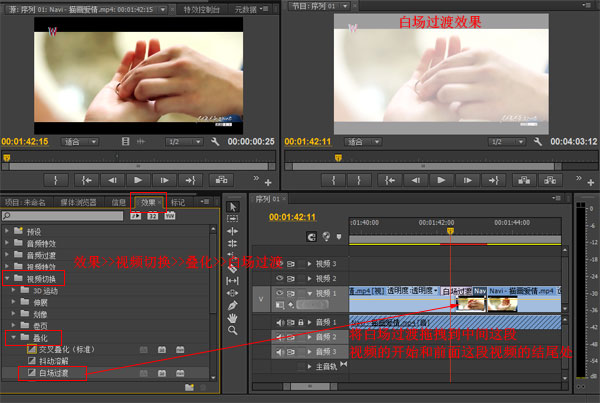
Task: Open button editor plus in program monitor
Action: point(591,183)
